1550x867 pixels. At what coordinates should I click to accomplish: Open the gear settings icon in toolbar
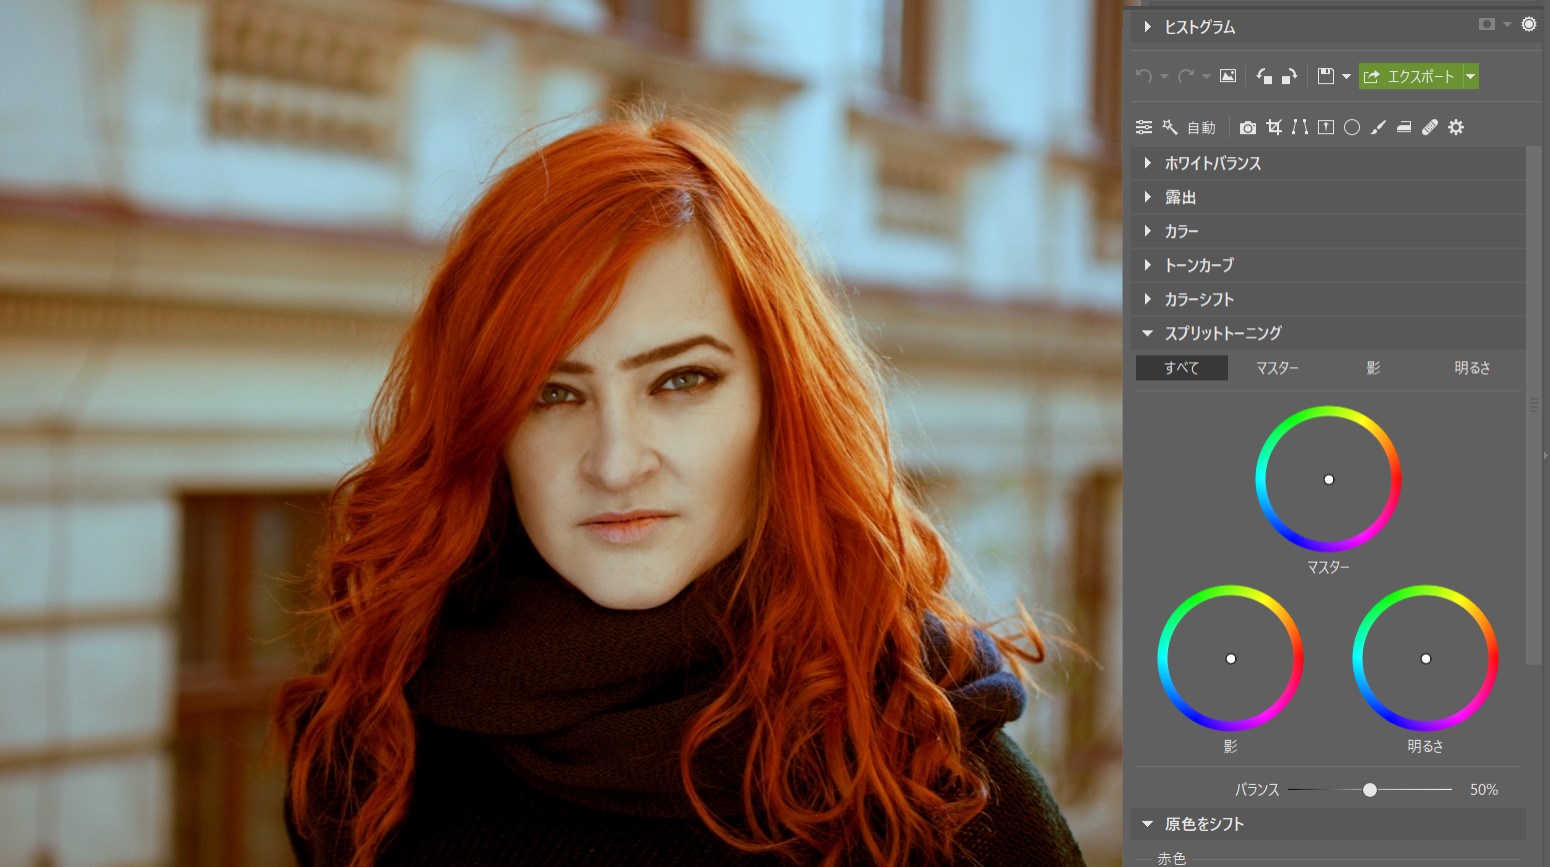[1456, 127]
